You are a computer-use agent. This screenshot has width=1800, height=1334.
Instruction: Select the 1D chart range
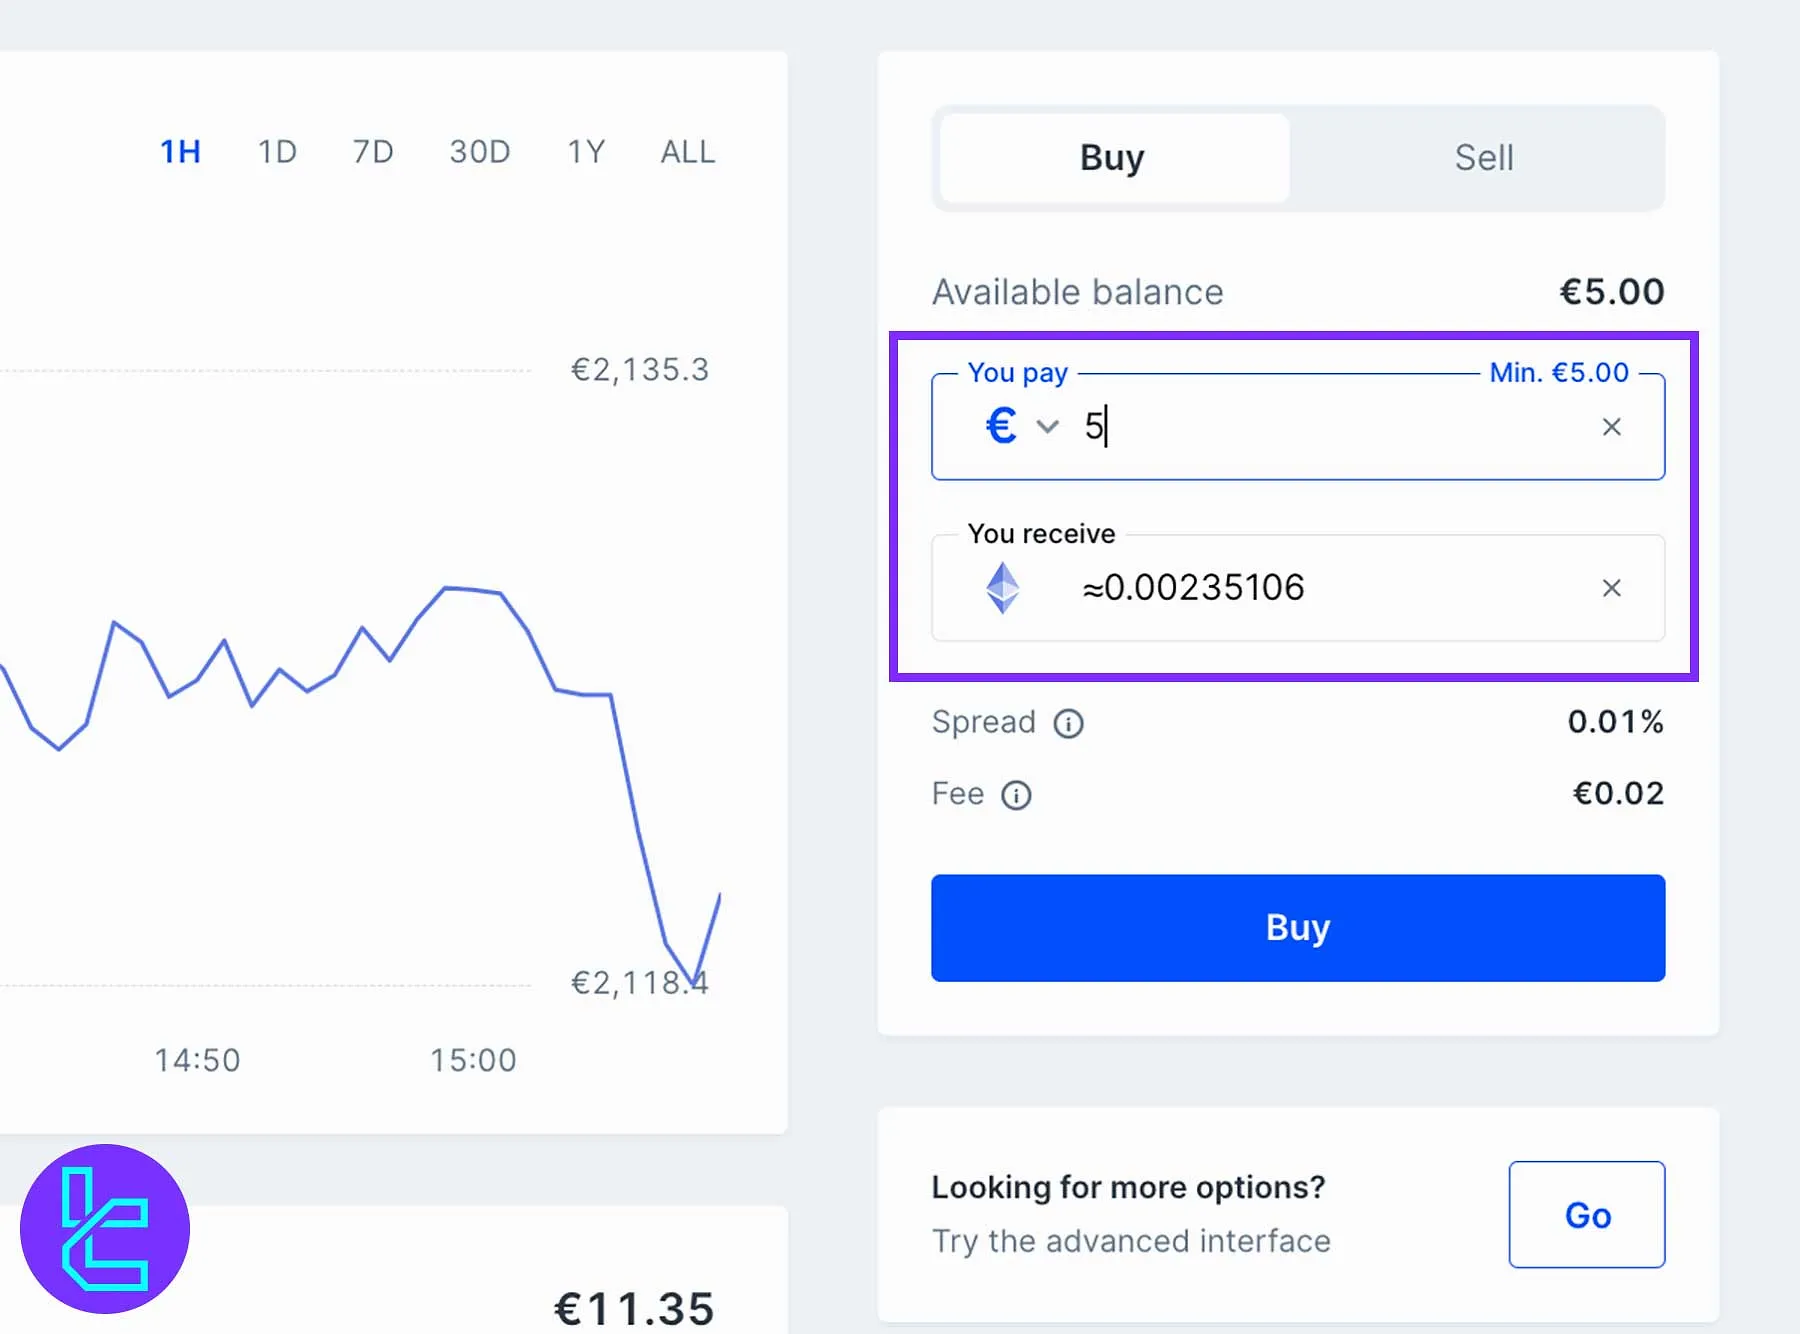coord(277,152)
